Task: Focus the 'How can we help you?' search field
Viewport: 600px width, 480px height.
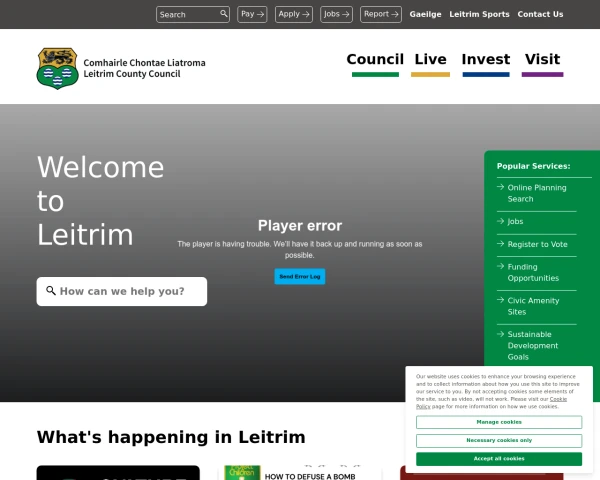Action: click(122, 291)
